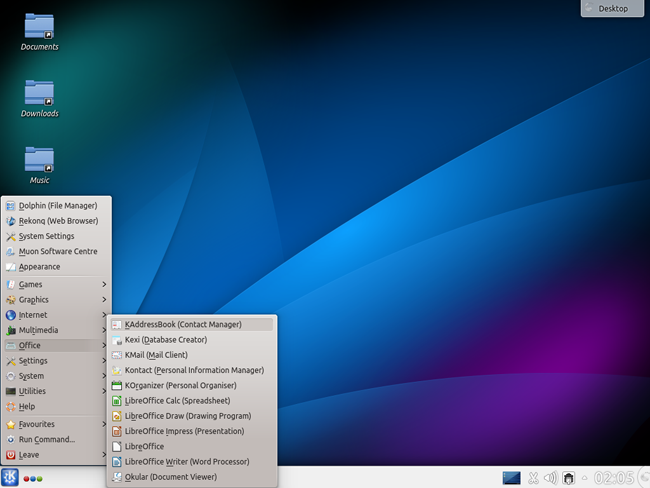
Task: Select Run Command... entry
Action: coord(56,439)
